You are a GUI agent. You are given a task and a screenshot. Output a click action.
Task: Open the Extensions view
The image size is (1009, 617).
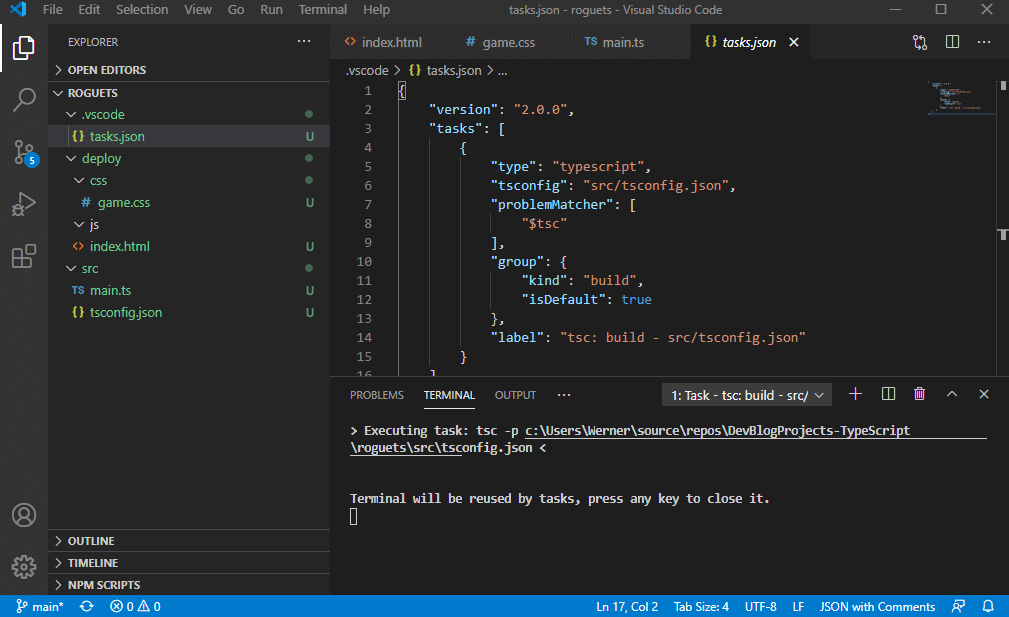click(23, 254)
